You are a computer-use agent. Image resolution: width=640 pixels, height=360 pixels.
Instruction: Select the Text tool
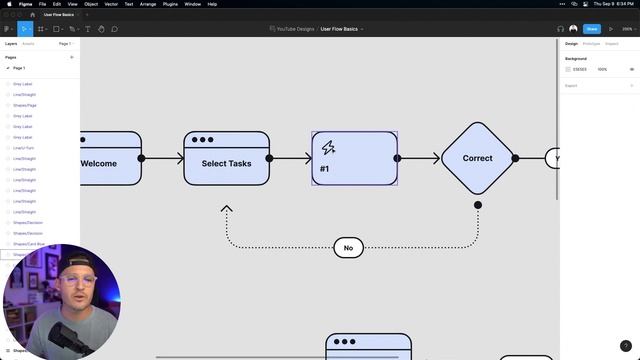pyautogui.click(x=88, y=29)
